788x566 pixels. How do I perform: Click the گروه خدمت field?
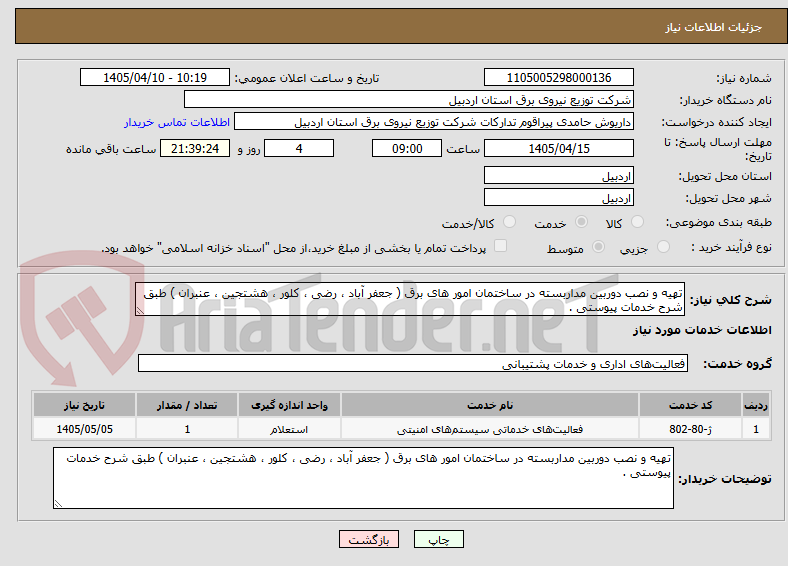click(413, 363)
